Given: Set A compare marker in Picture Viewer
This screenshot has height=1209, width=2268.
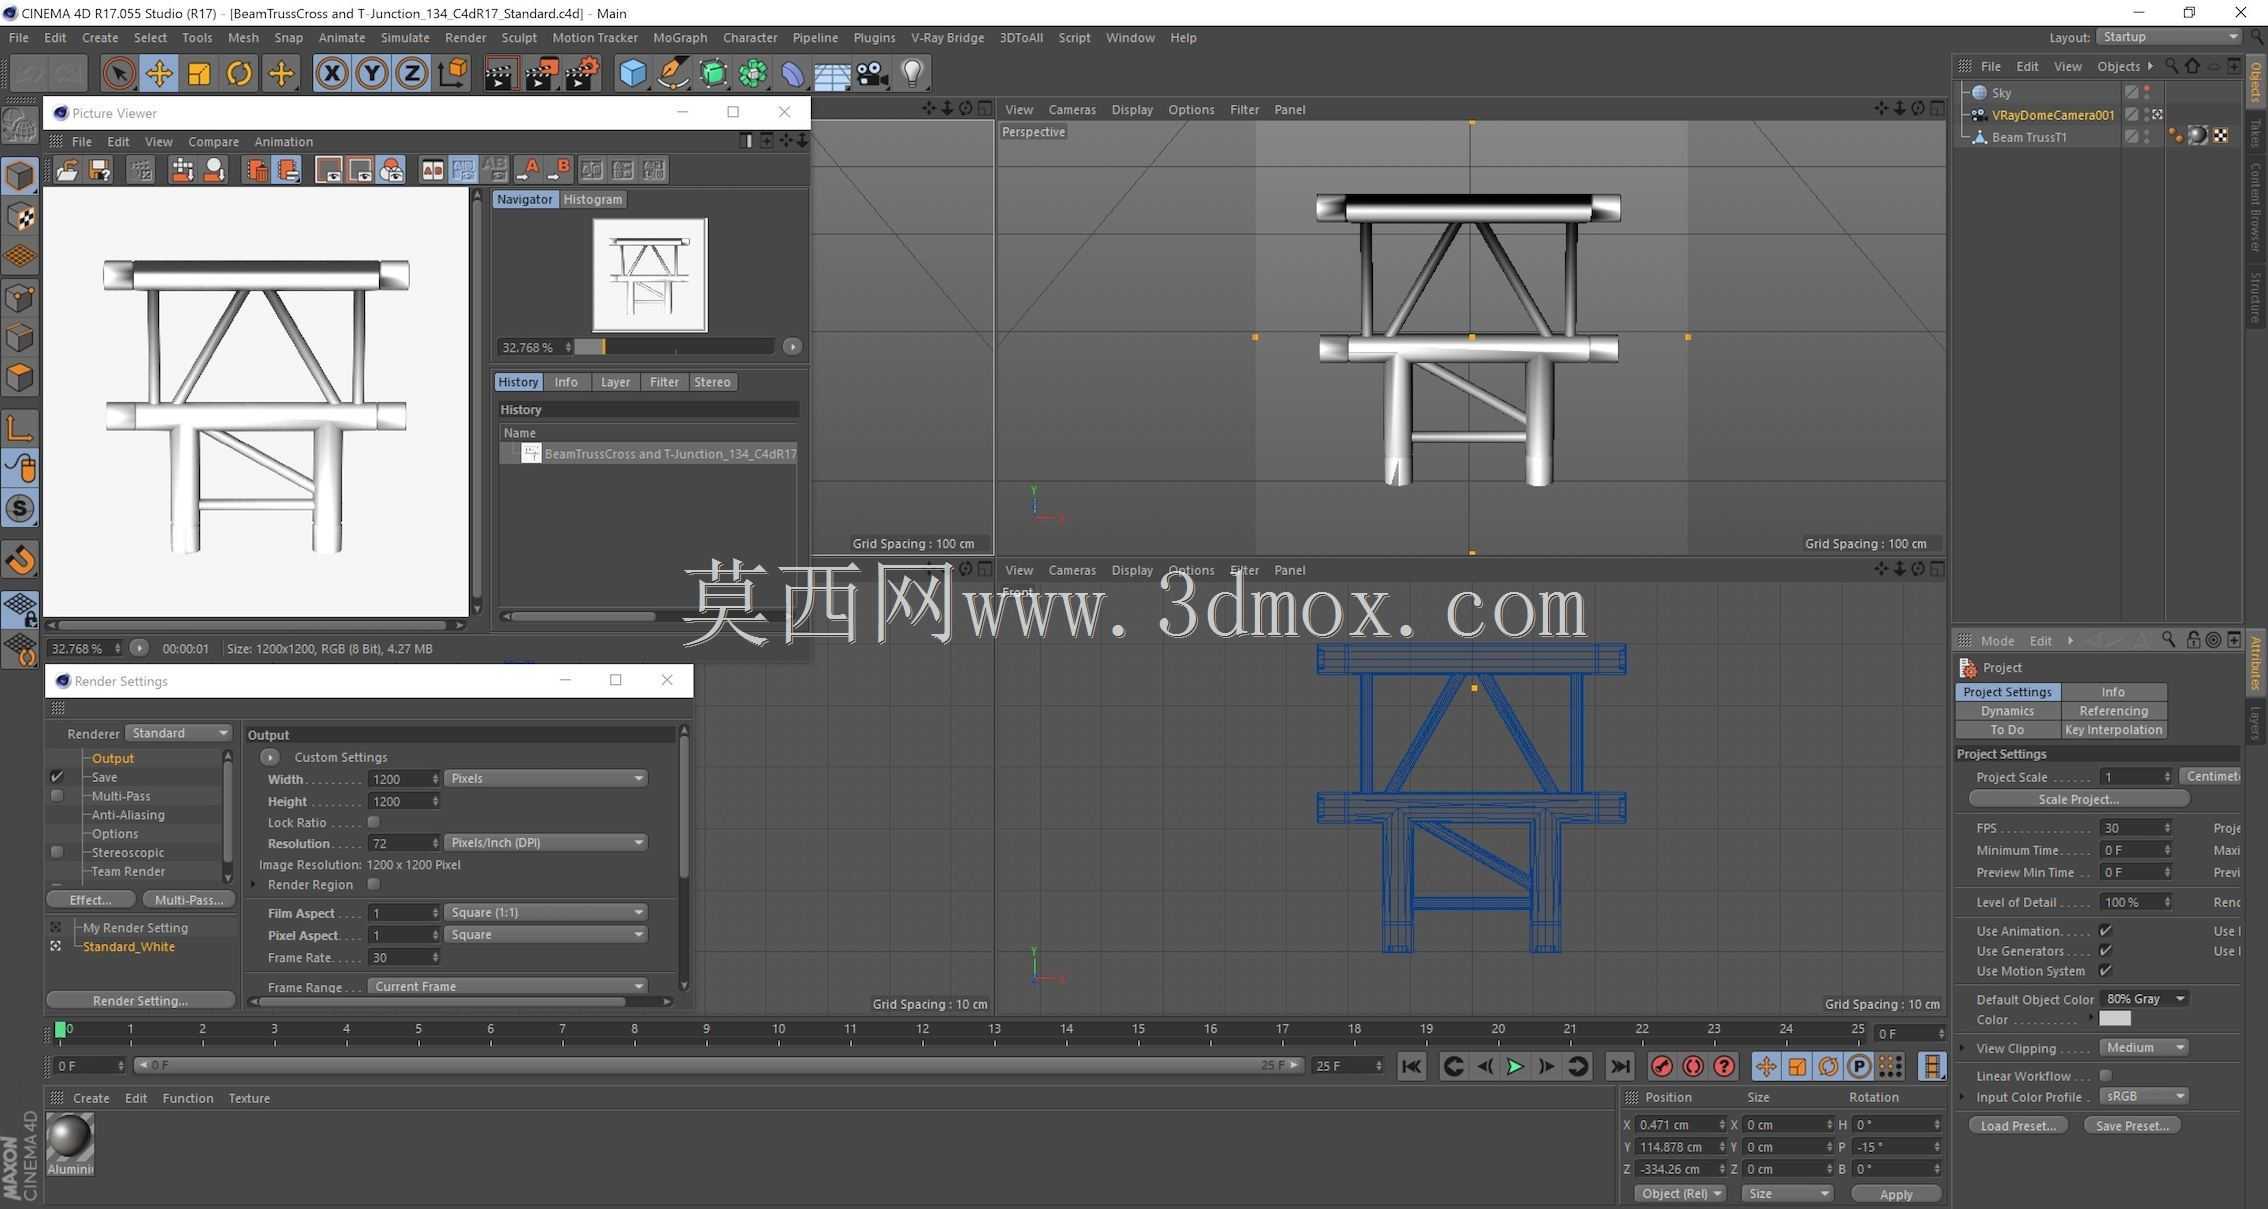Looking at the screenshot, I should point(527,170).
